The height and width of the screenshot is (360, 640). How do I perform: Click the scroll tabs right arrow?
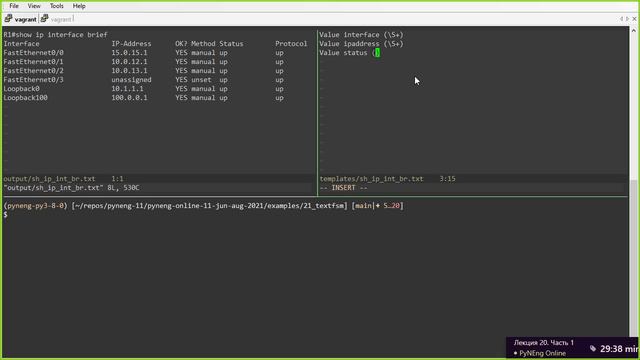click(x=628, y=19)
